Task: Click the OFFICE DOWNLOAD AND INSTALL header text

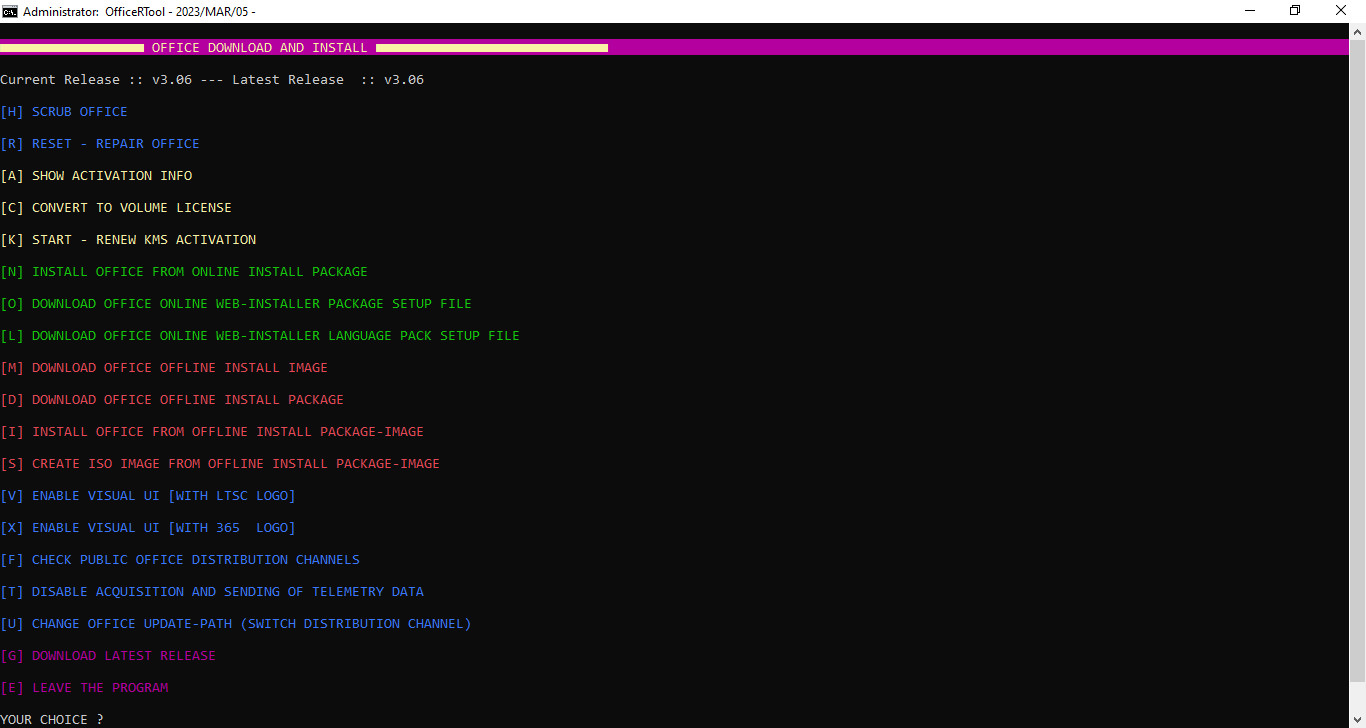Action: [260, 48]
